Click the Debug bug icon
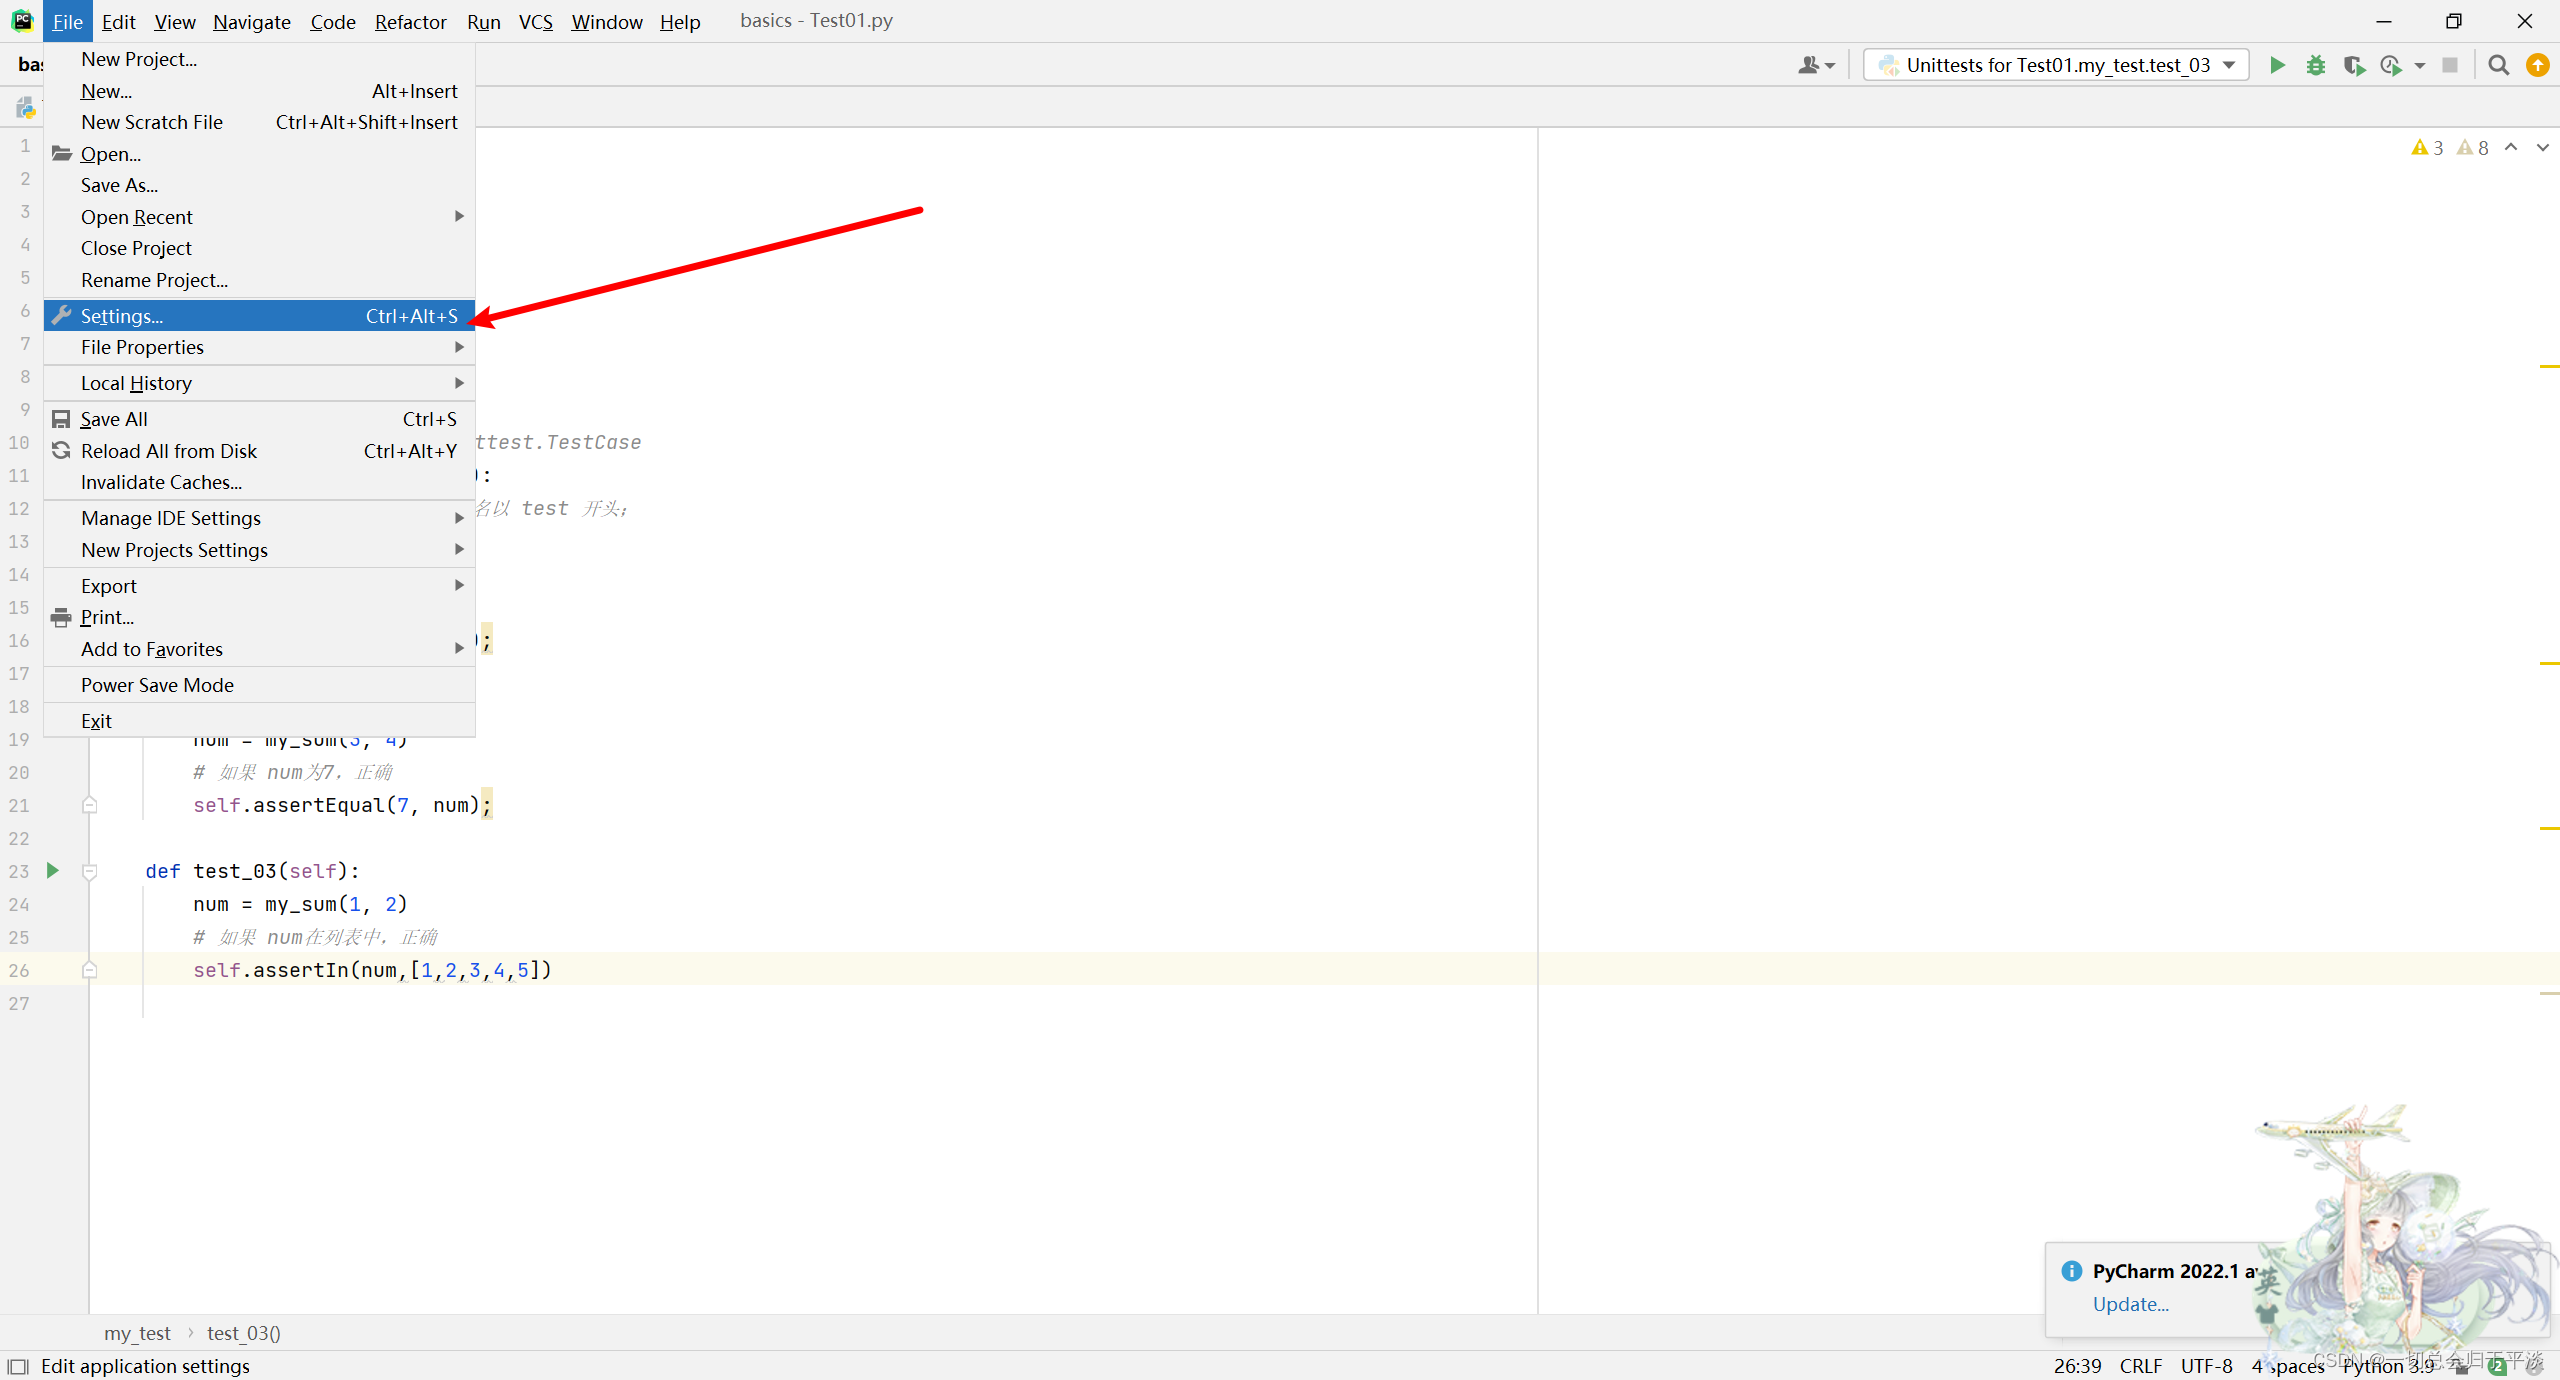The image size is (2560, 1380). (2315, 65)
